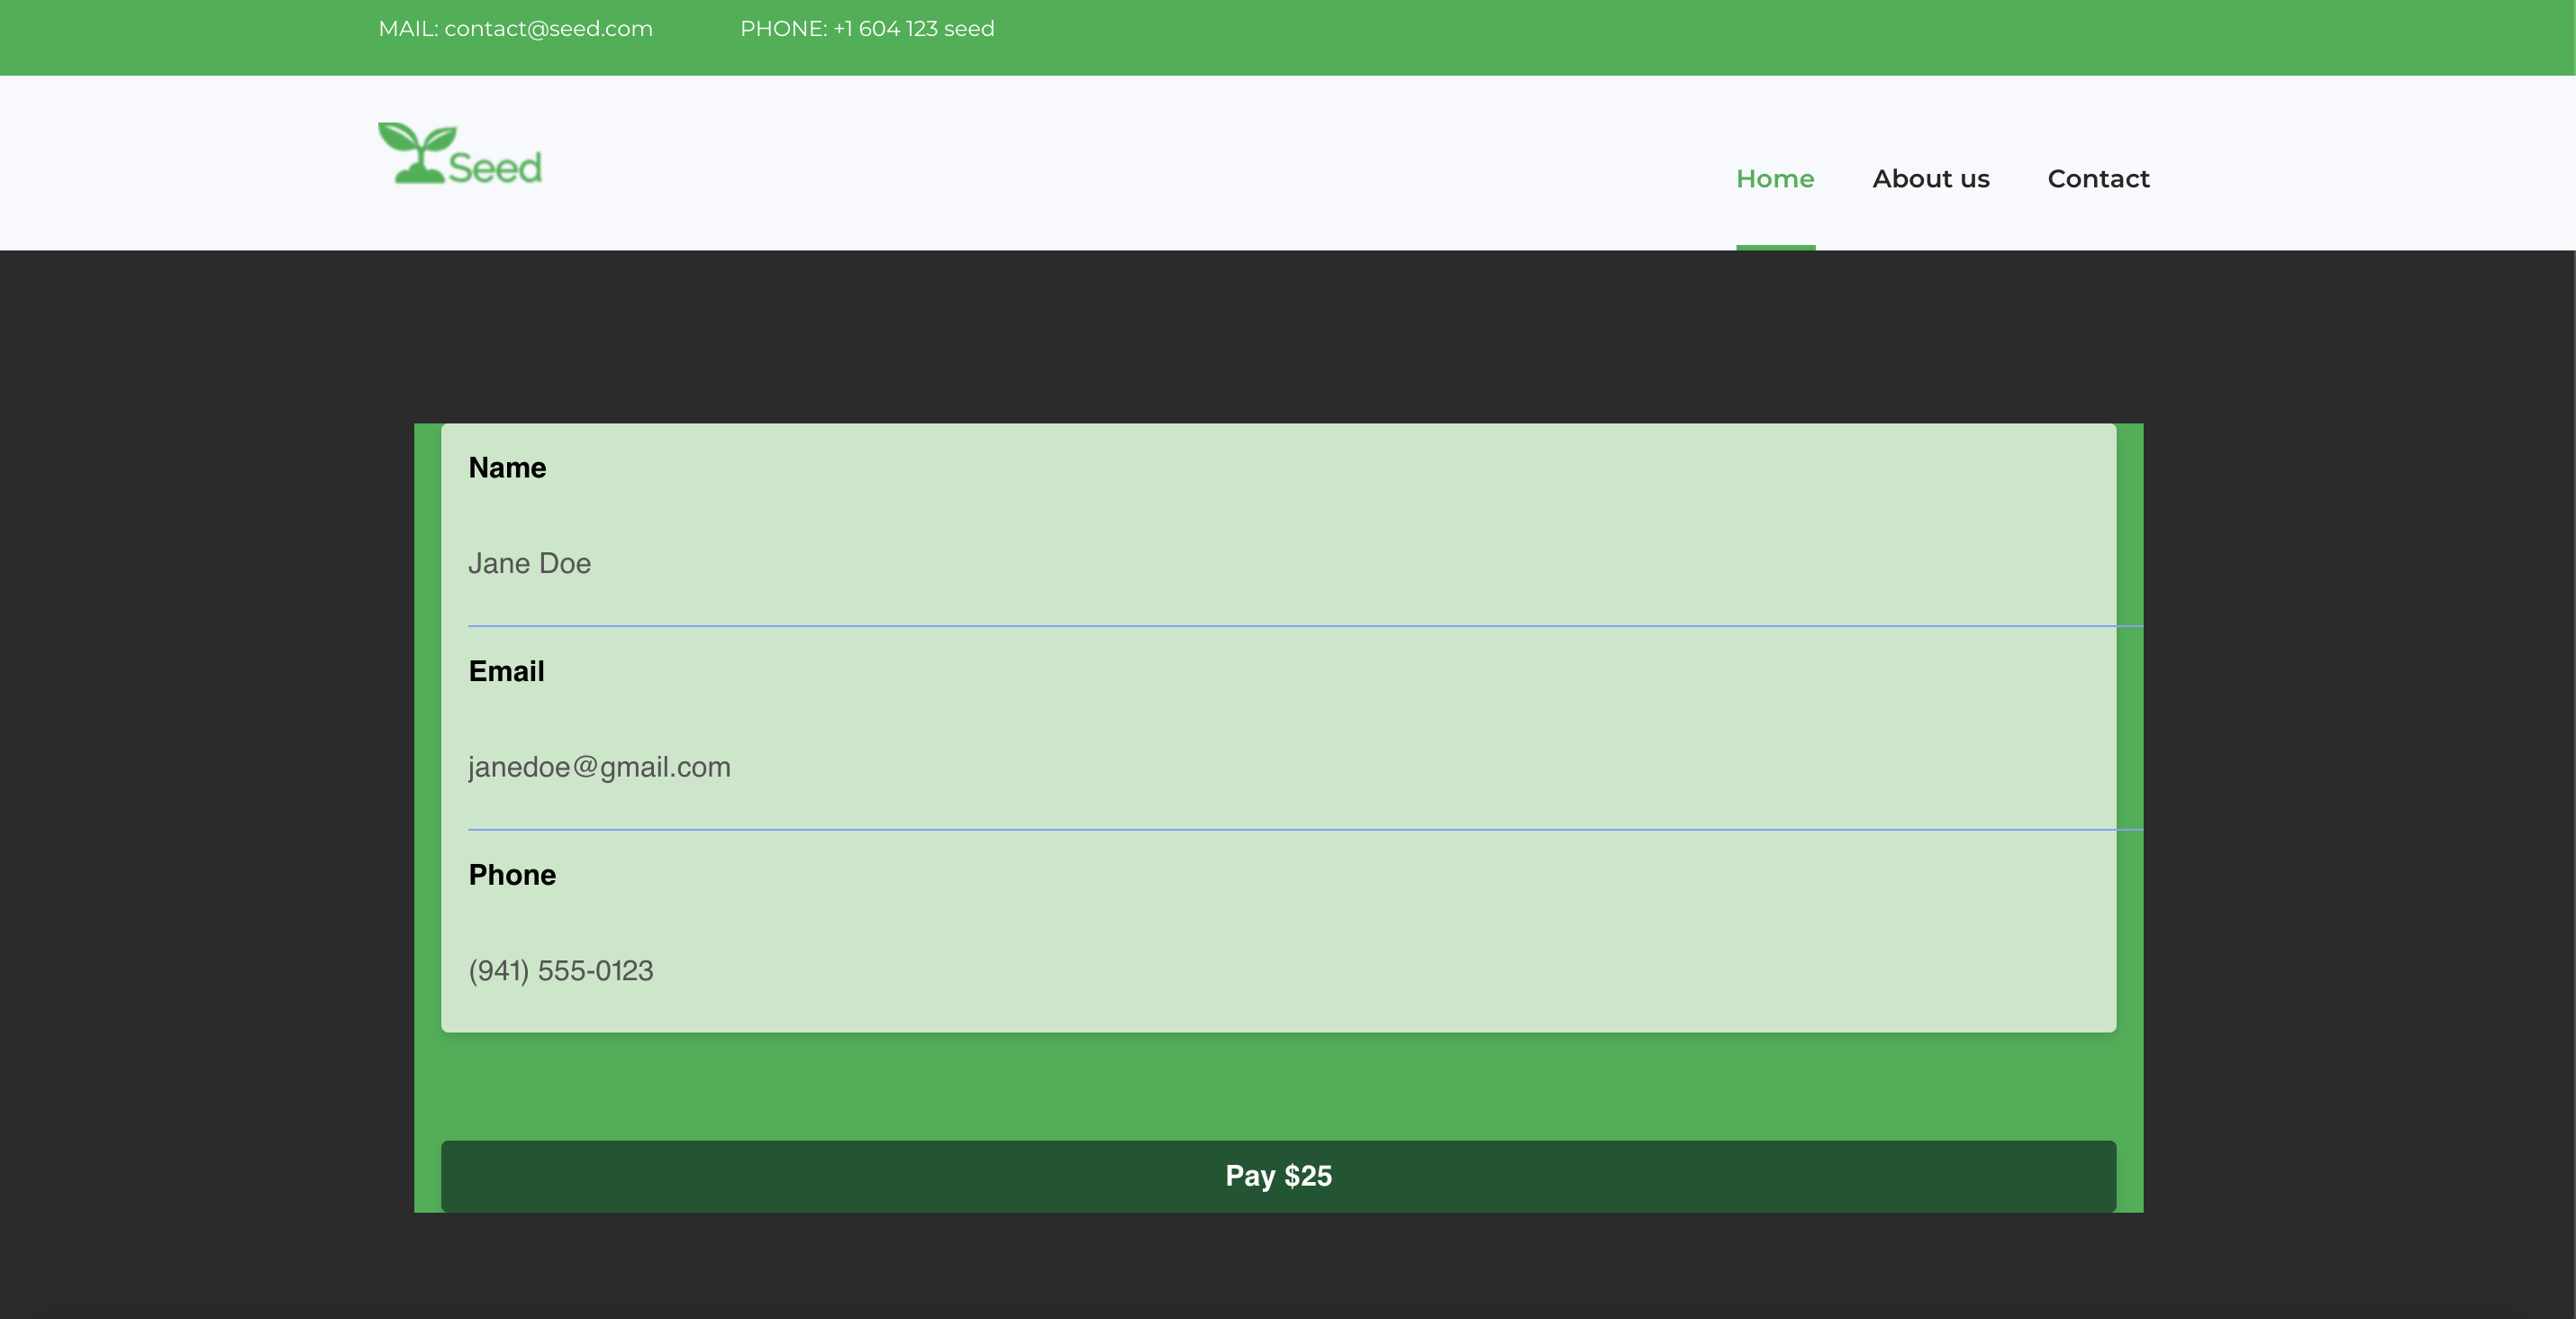2576x1319 pixels.
Task: Click the Phone field label
Action: click(512, 875)
